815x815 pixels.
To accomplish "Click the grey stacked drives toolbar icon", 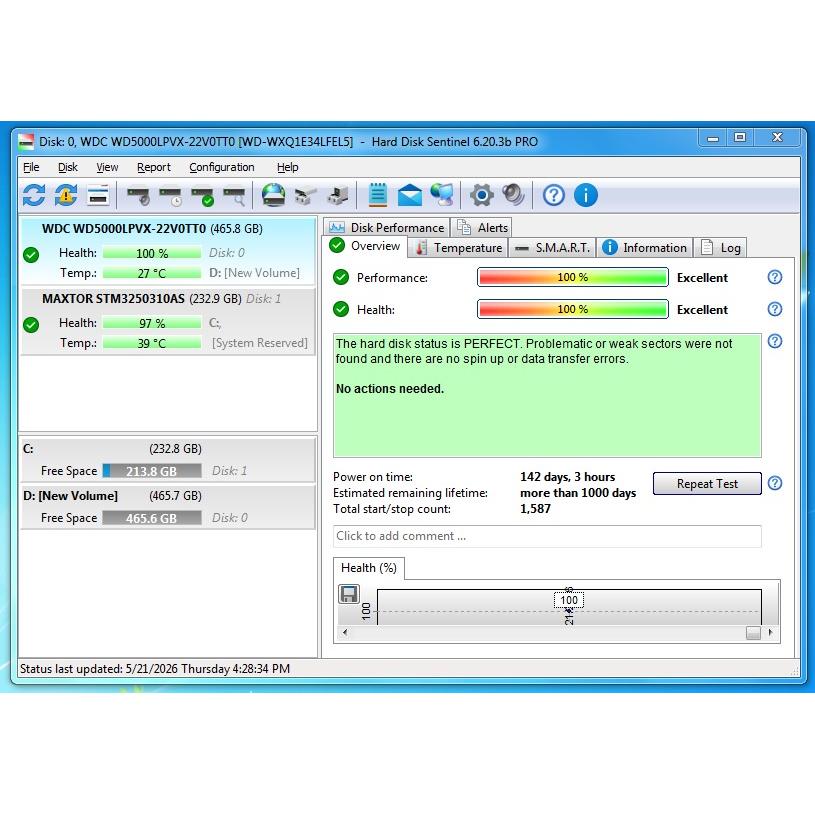I will pyautogui.click(x=306, y=196).
